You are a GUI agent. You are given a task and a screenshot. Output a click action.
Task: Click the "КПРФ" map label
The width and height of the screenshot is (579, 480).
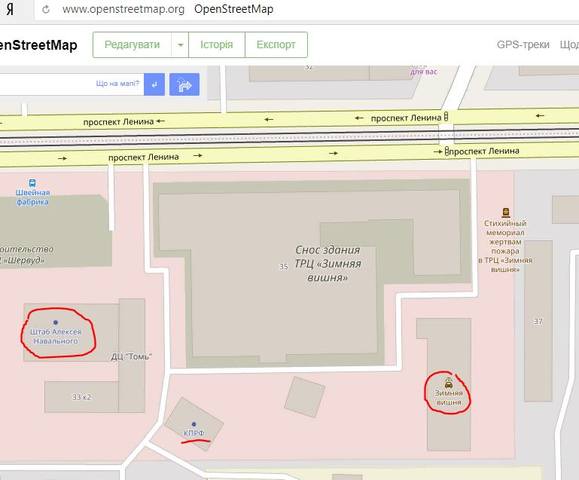tap(194, 433)
